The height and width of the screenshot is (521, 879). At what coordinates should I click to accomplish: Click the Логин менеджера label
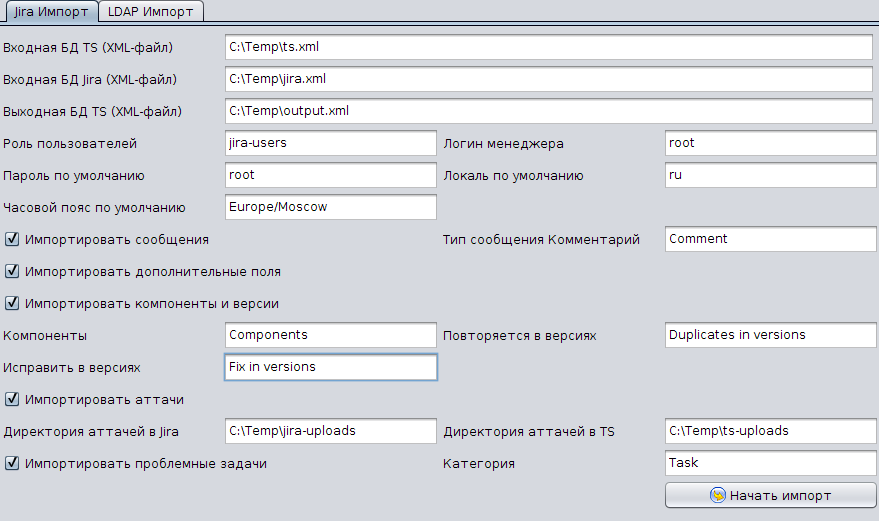(503, 144)
